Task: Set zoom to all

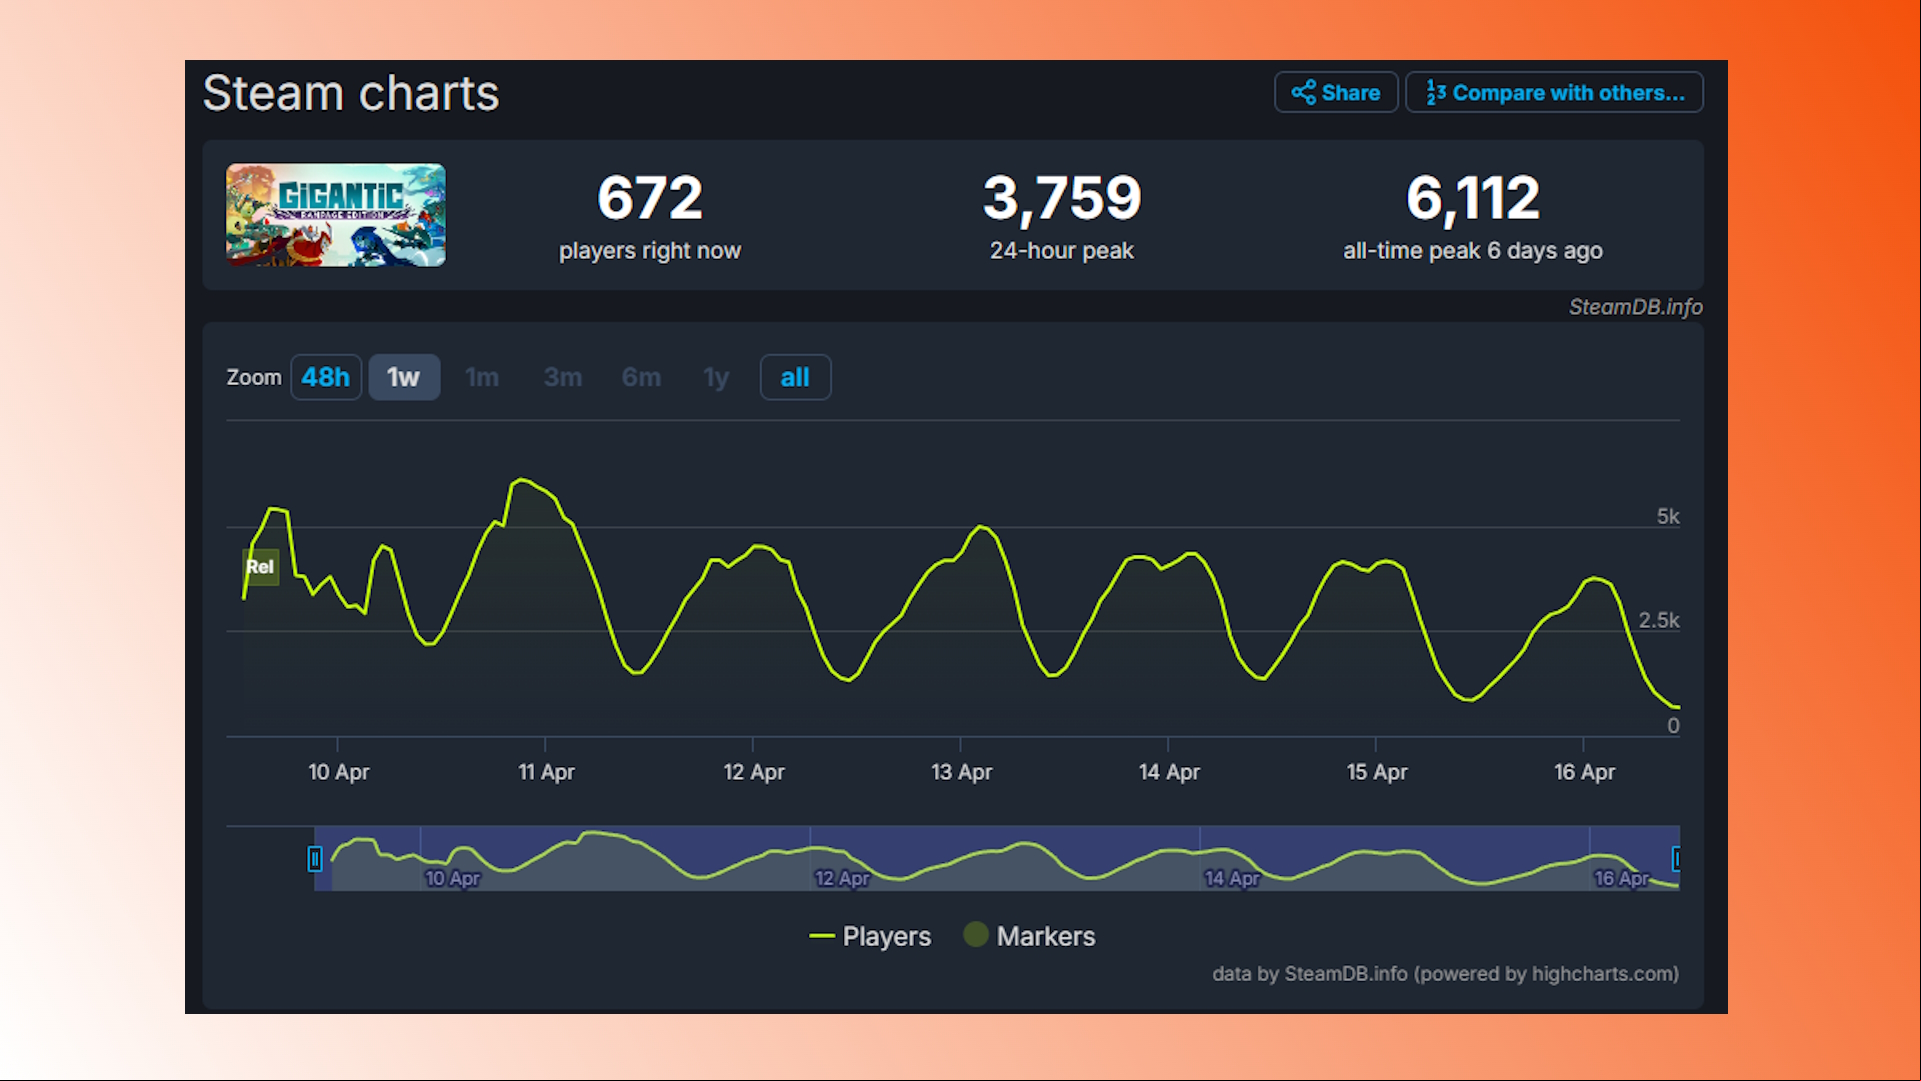Action: point(795,377)
